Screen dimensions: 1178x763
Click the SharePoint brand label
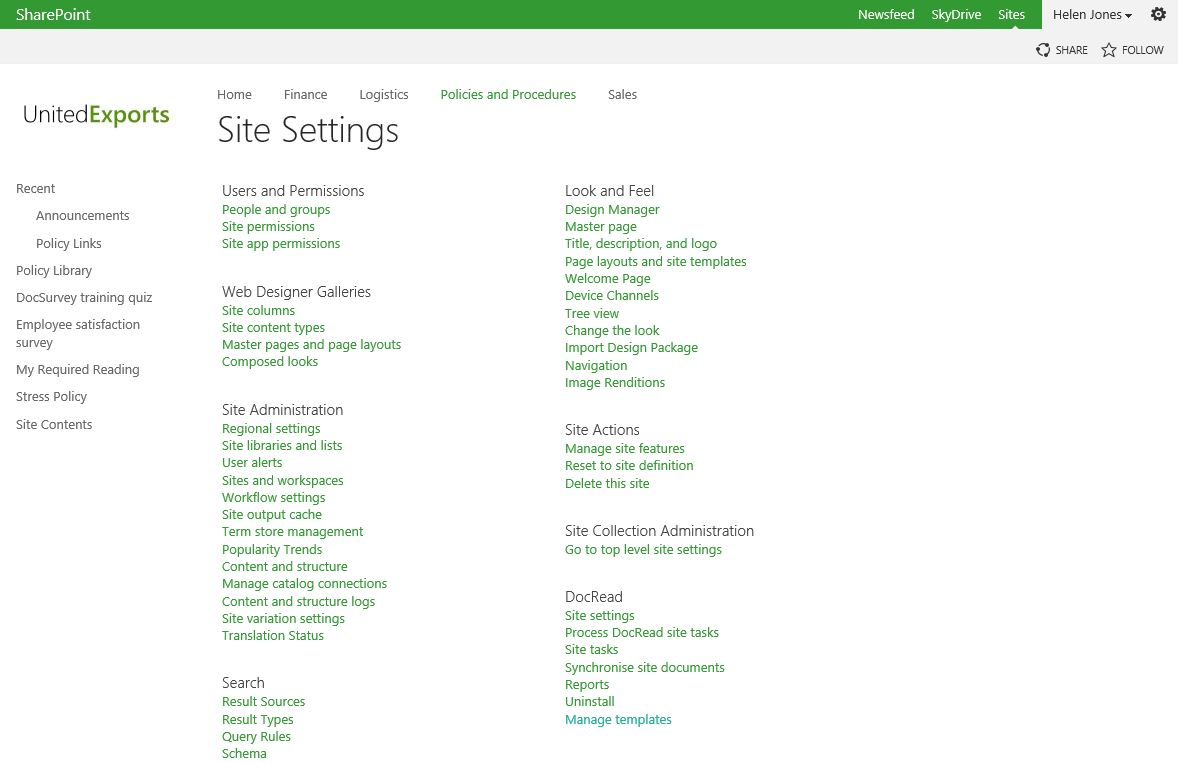point(53,15)
